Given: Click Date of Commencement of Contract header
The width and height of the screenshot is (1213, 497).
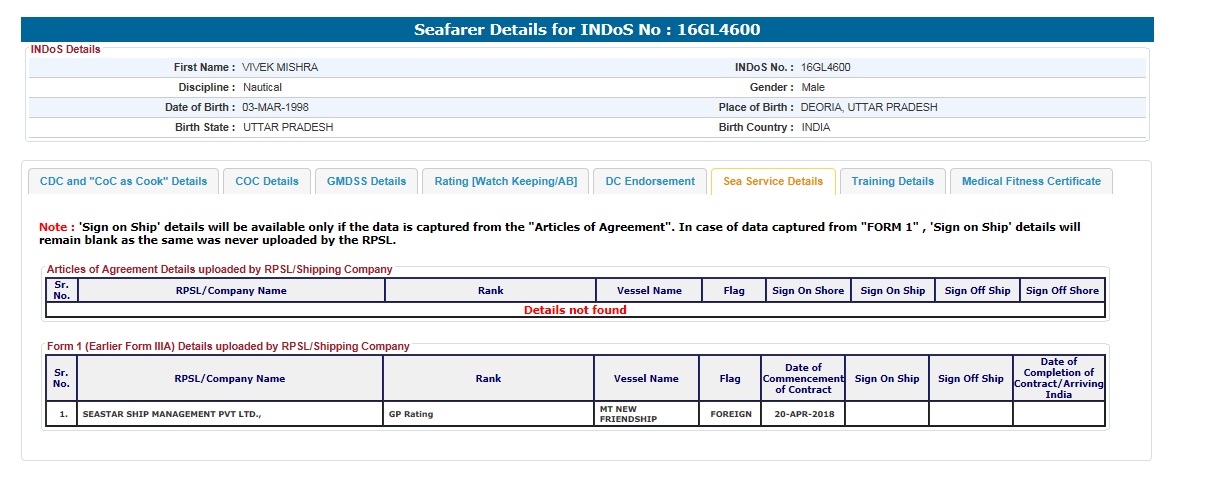Looking at the screenshot, I should pos(803,379).
